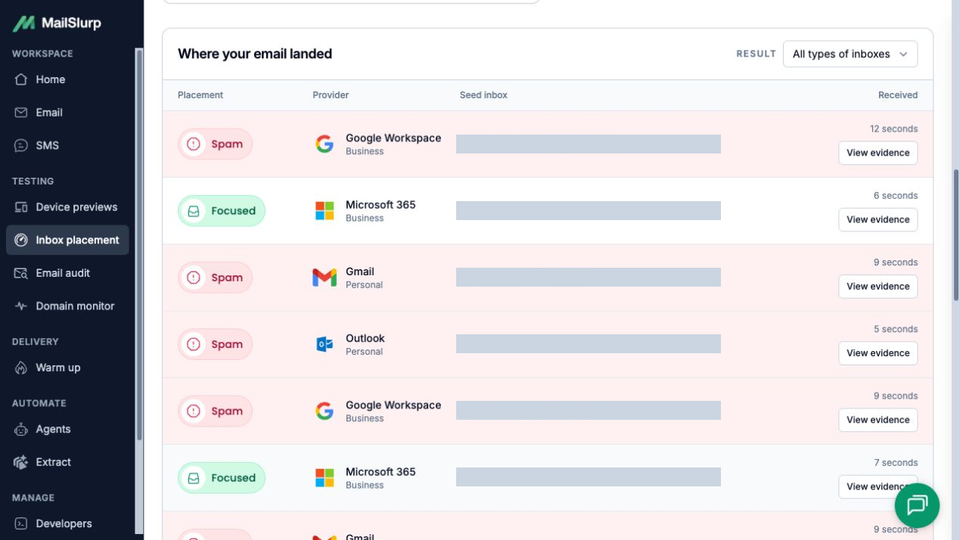View evidence for 12 seconds Google Workspace row
The height and width of the screenshot is (540, 960).
pyautogui.click(x=877, y=153)
